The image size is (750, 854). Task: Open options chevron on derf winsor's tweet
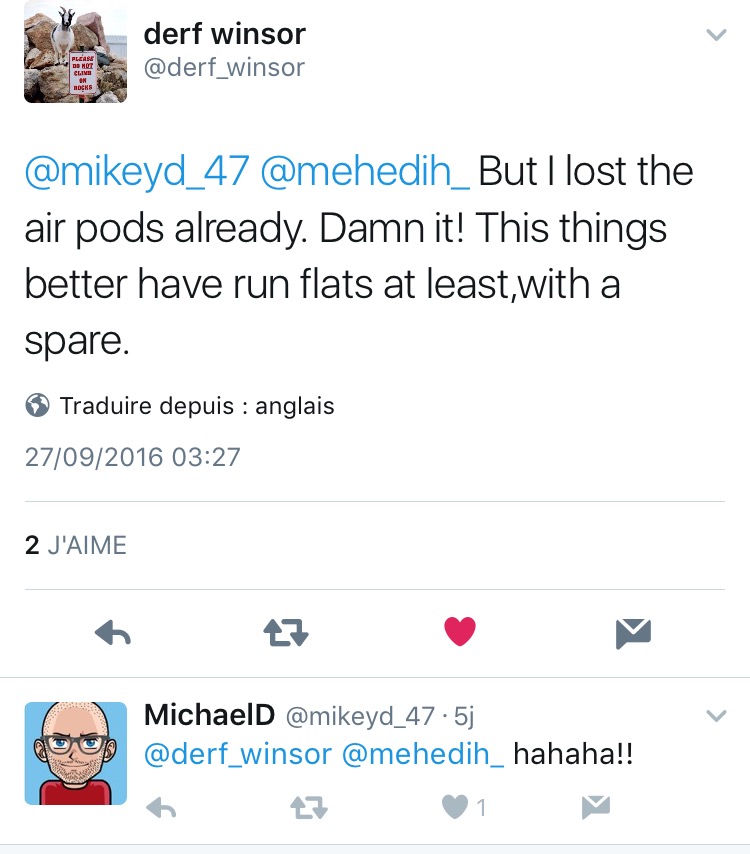[716, 35]
